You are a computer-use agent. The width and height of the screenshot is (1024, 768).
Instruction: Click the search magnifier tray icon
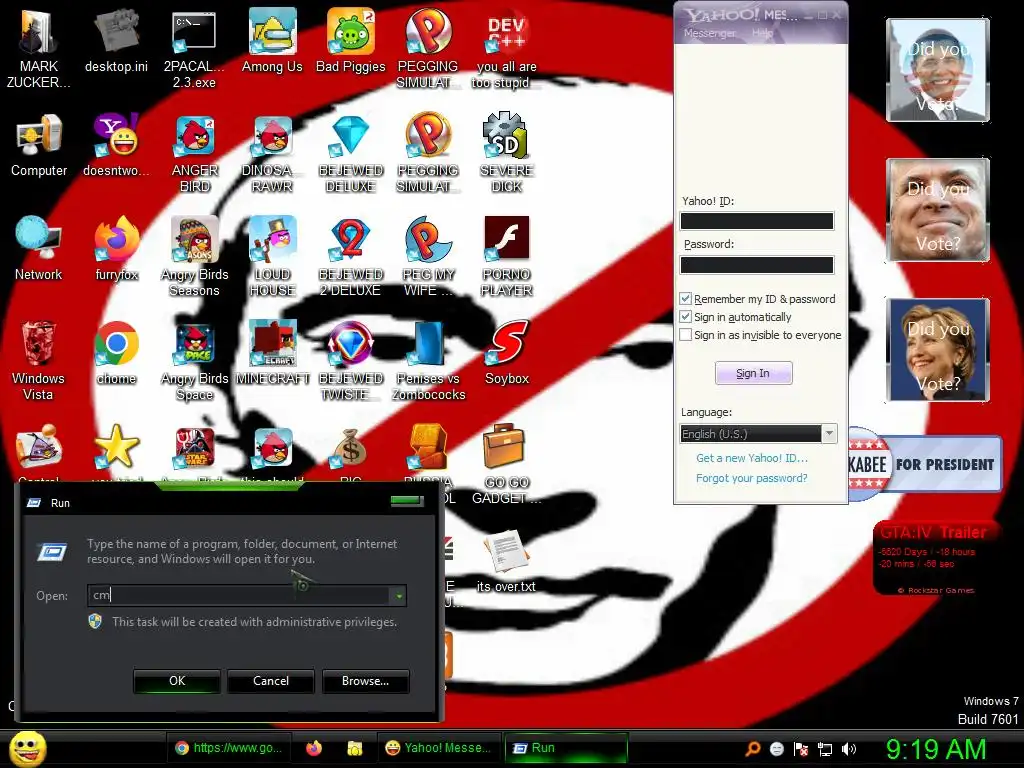click(x=753, y=748)
